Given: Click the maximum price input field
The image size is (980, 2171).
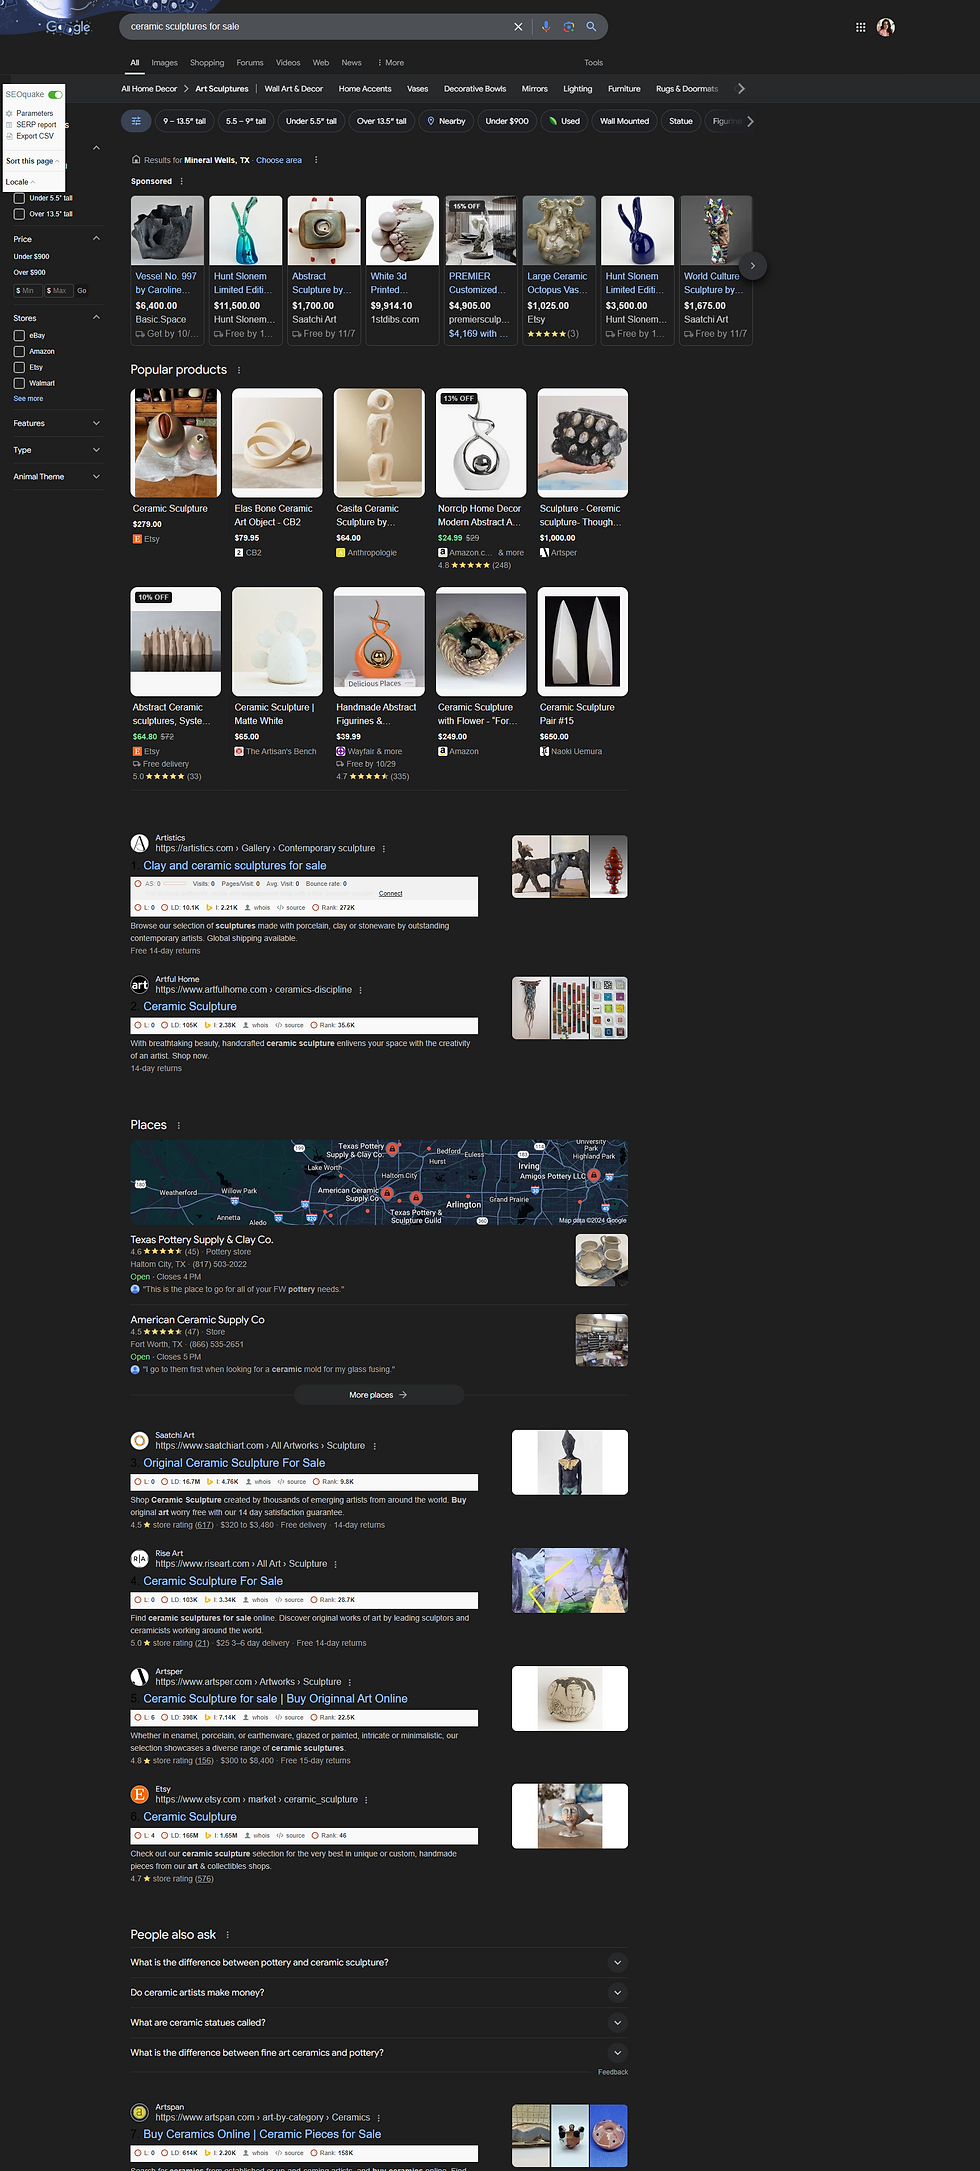Looking at the screenshot, I should pyautogui.click(x=58, y=291).
